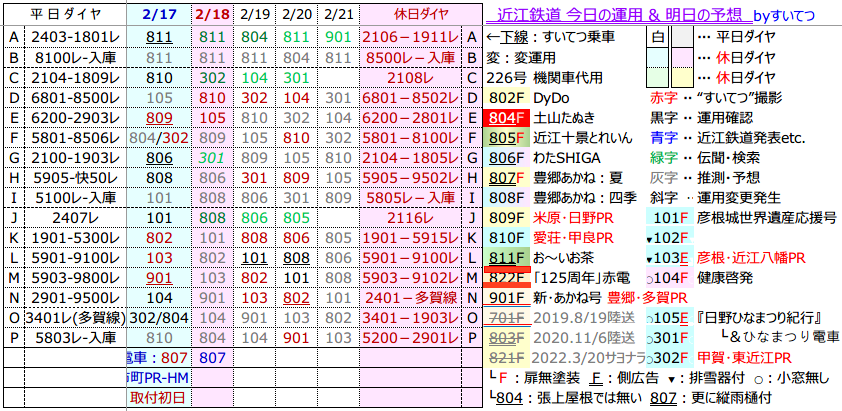Click the 8100レ-入庫 weekday schedule cell
842x411 pixels.
click(75, 57)
